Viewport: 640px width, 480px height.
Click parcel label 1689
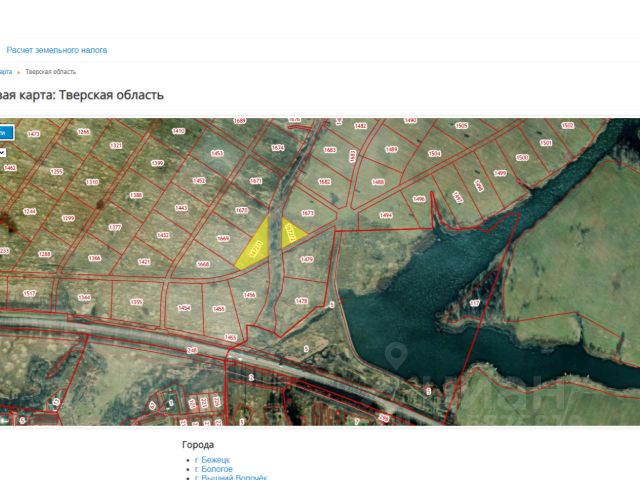(x=240, y=121)
